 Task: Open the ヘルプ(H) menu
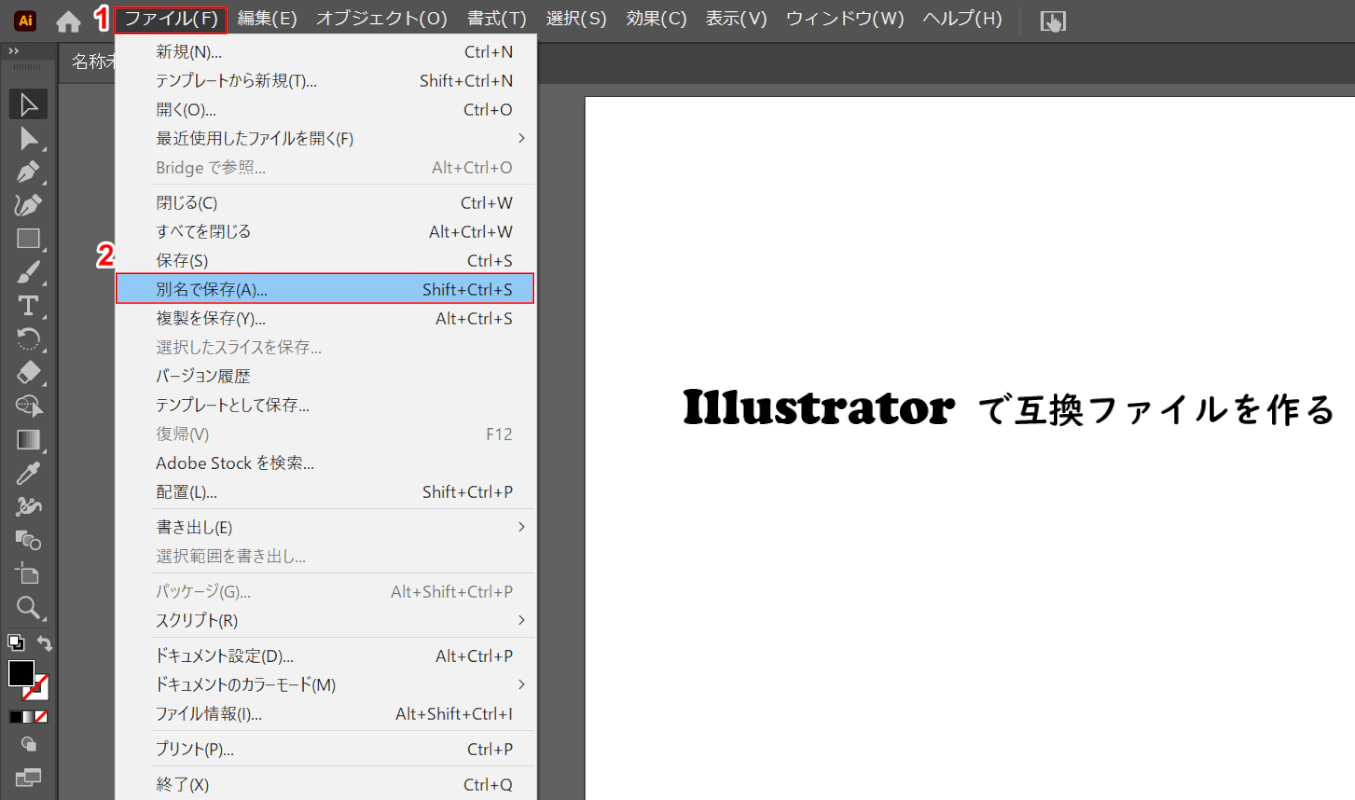(962, 19)
